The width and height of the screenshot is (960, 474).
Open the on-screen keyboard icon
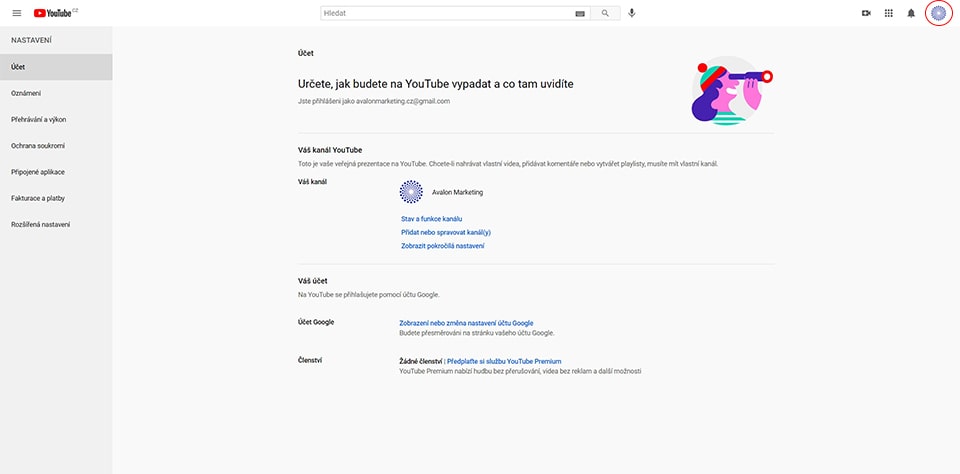(x=580, y=13)
